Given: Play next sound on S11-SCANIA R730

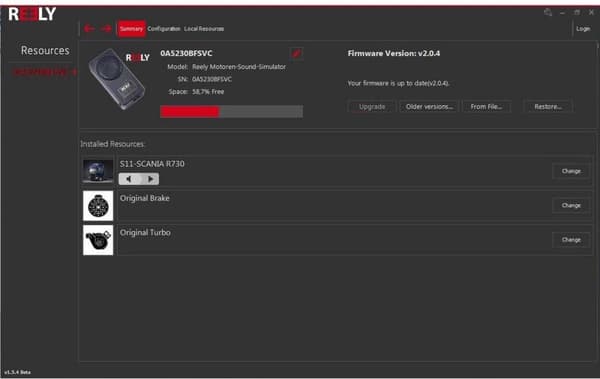Looking at the screenshot, I should pos(150,179).
